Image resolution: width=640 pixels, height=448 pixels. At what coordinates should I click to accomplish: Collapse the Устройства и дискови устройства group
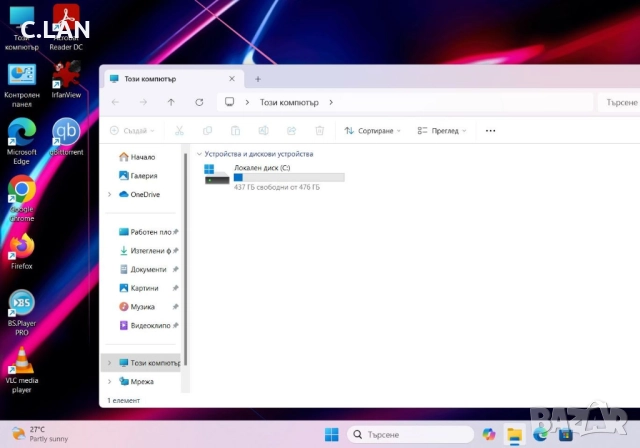(x=199, y=154)
